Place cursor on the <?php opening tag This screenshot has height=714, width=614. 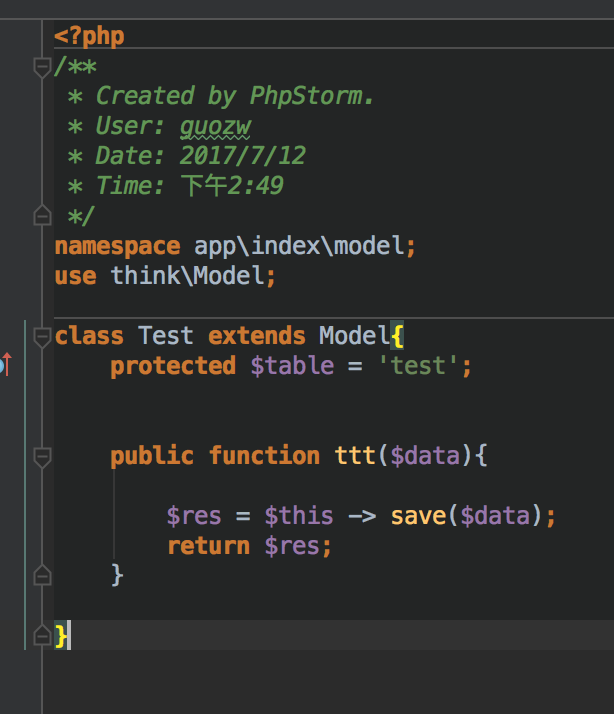(89, 37)
